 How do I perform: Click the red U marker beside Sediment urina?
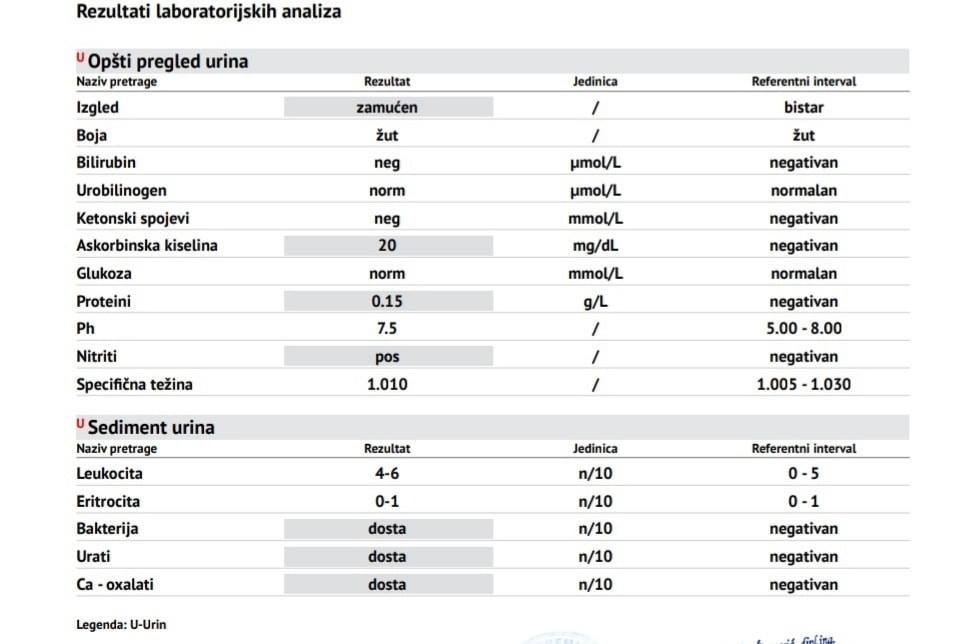[80, 423]
